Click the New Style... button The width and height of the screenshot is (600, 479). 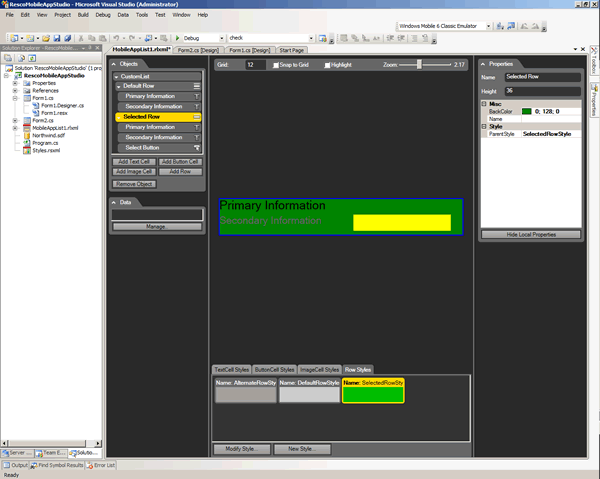coord(302,449)
